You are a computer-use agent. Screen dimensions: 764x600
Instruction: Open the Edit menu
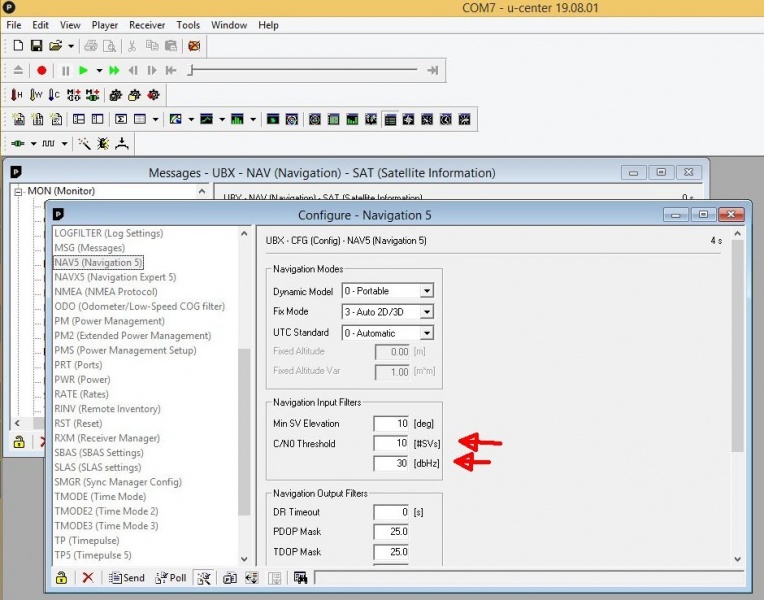click(40, 25)
